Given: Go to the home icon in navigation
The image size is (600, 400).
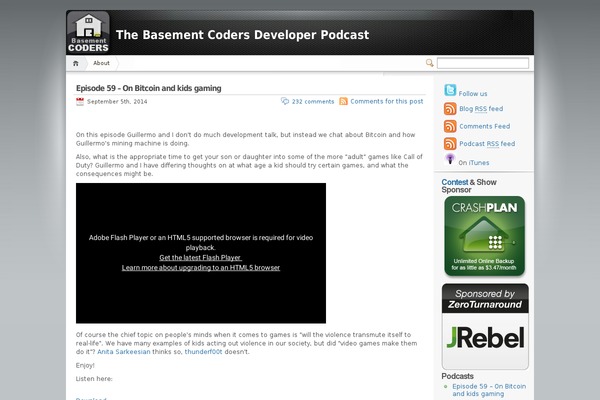Looking at the screenshot, I should (76, 64).
